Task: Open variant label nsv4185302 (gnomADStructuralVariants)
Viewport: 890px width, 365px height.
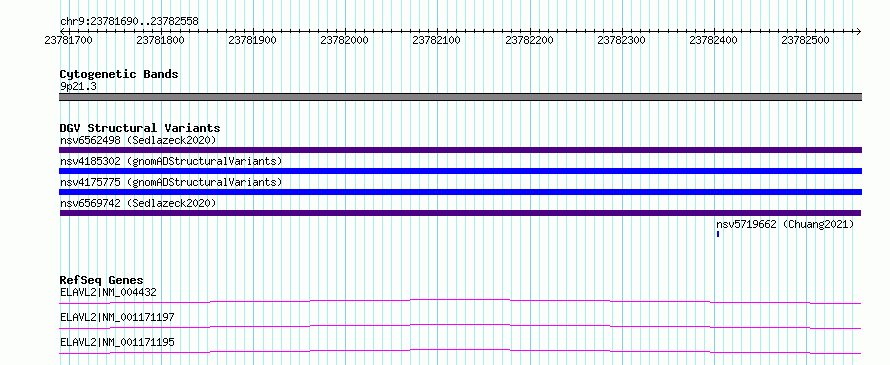Action: click(x=171, y=161)
